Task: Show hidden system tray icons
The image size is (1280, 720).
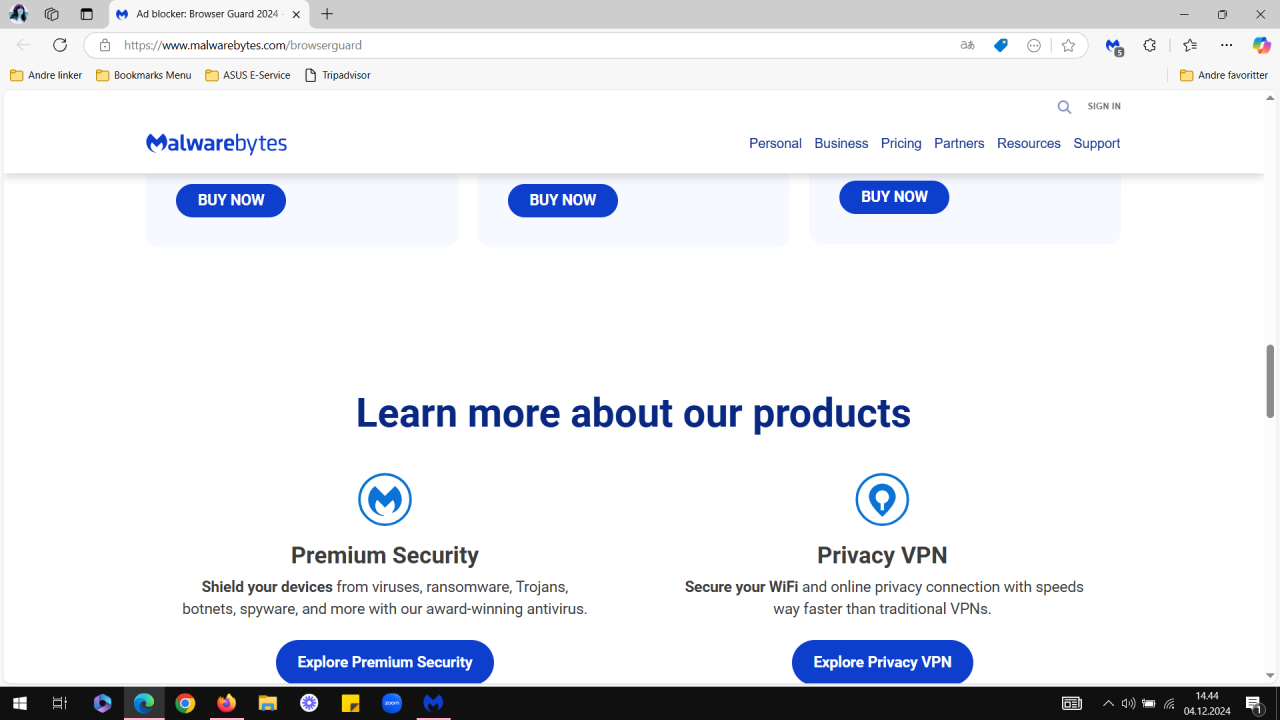Action: [x=1108, y=703]
